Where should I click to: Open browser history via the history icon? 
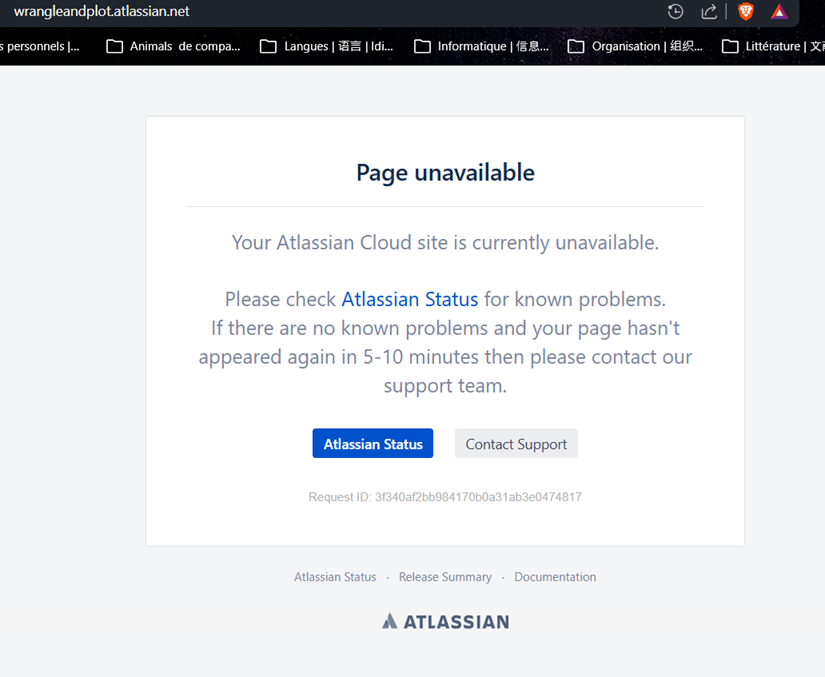[x=675, y=12]
